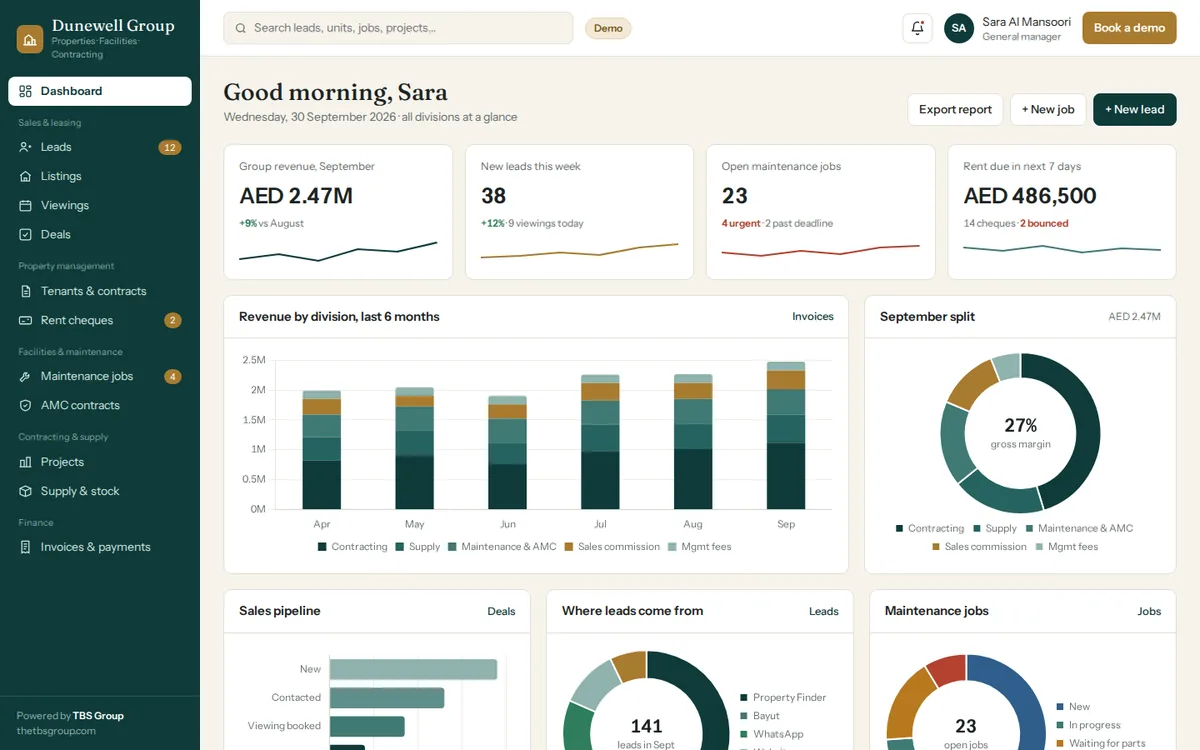Select Deals in the sidebar

100,234
